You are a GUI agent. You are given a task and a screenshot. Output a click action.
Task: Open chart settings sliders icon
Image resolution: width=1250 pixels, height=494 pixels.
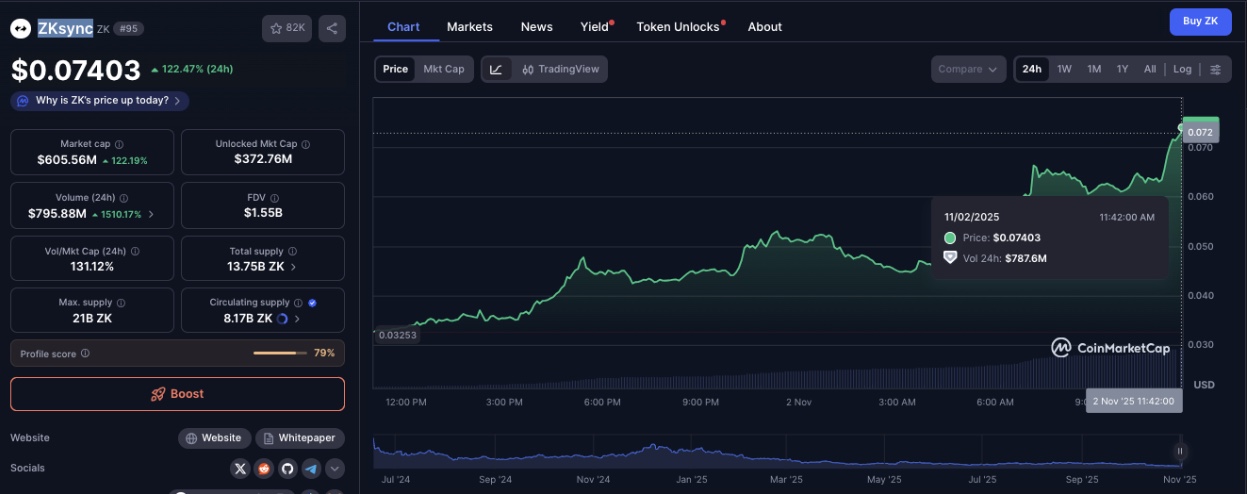click(1215, 69)
